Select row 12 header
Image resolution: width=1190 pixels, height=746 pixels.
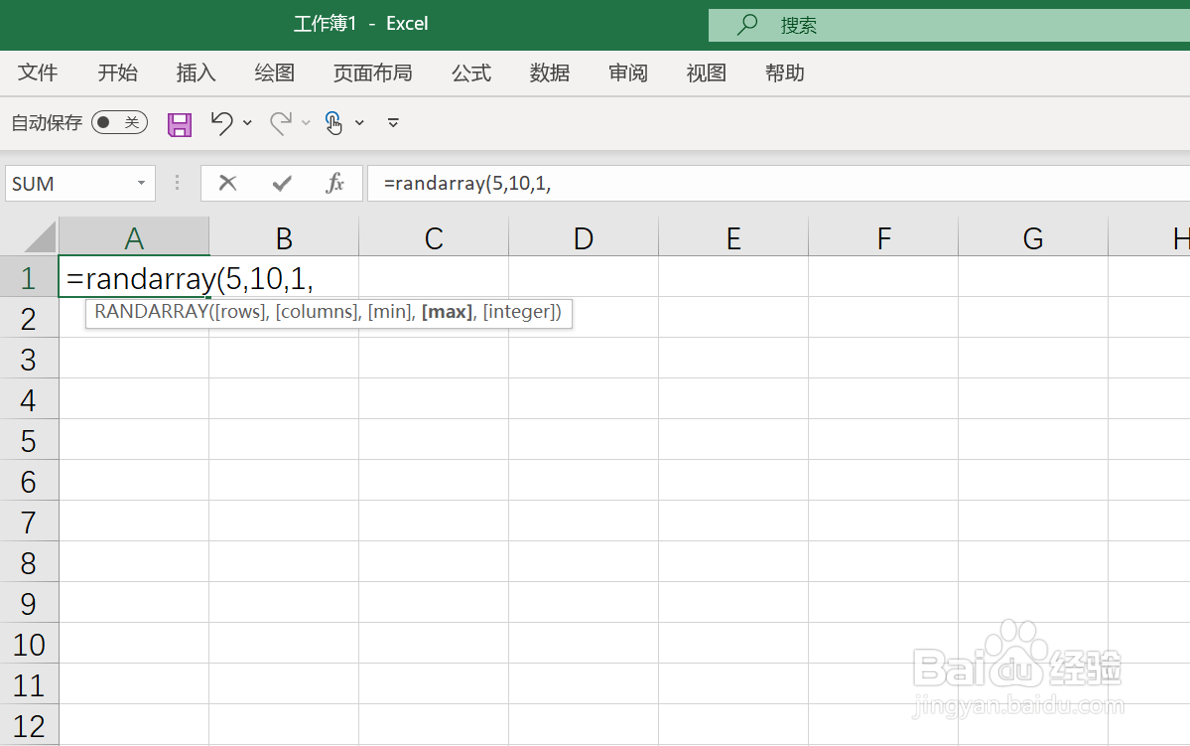point(29,726)
